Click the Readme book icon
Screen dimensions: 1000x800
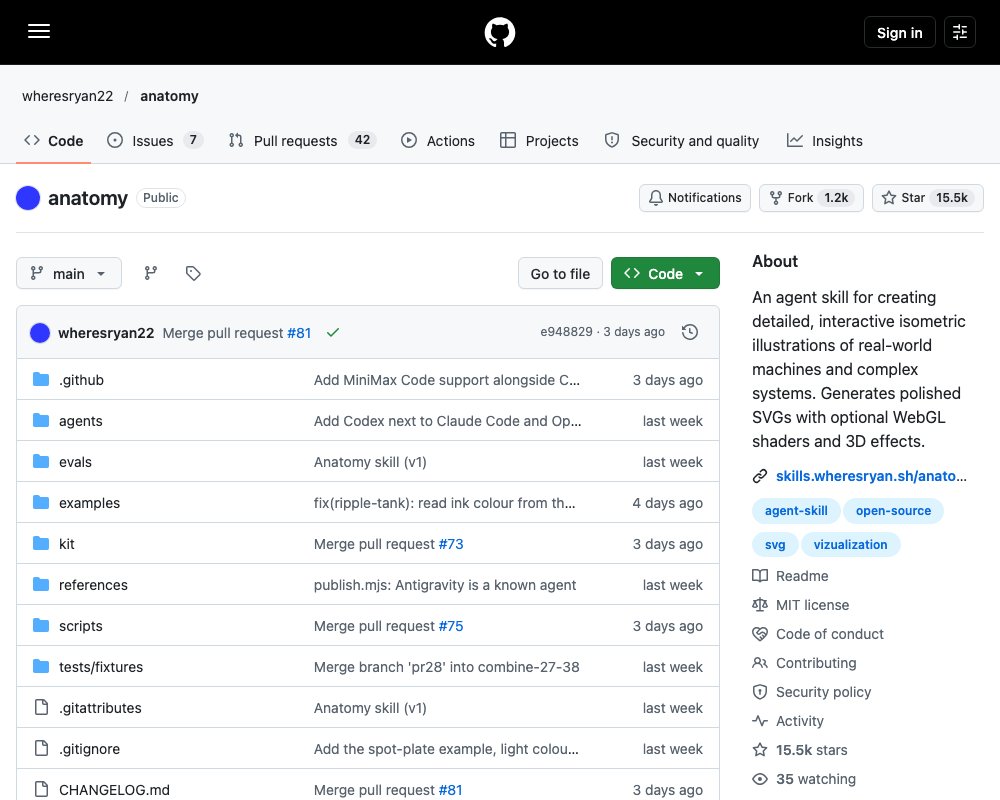[x=760, y=575]
